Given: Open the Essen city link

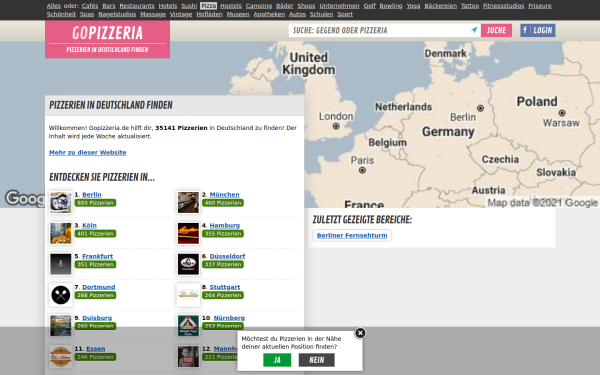Looking at the screenshot, I should coord(96,349).
